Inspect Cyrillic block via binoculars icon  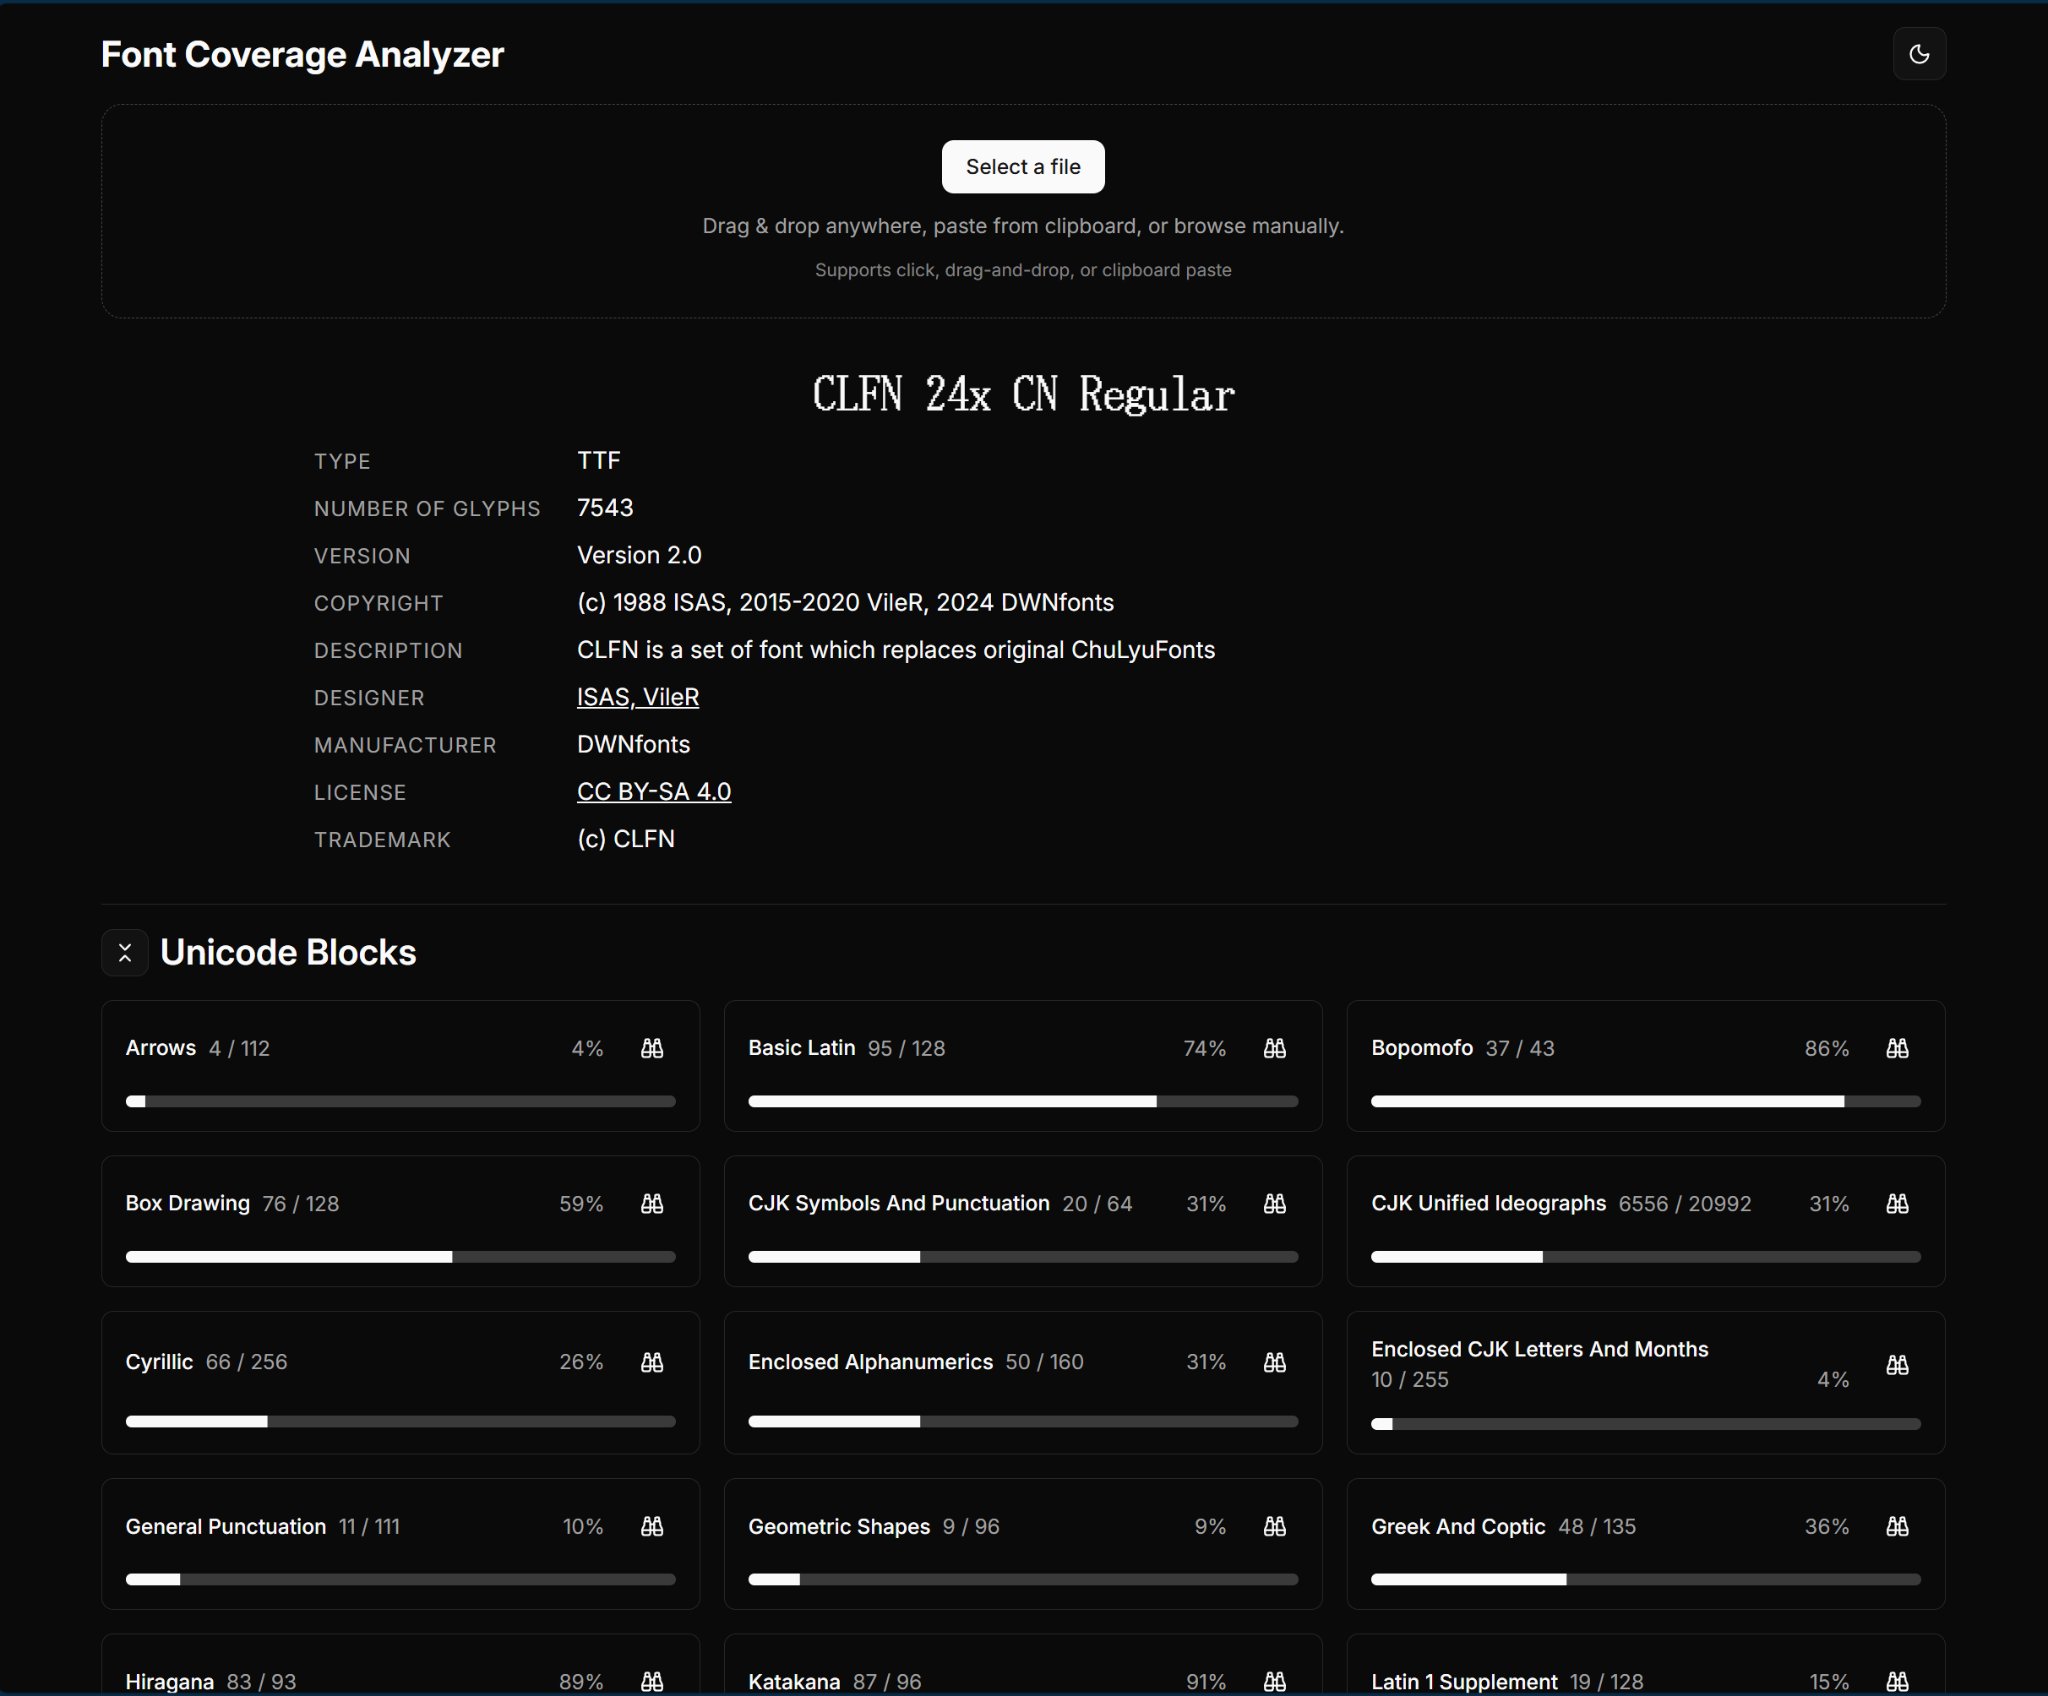(x=652, y=1362)
